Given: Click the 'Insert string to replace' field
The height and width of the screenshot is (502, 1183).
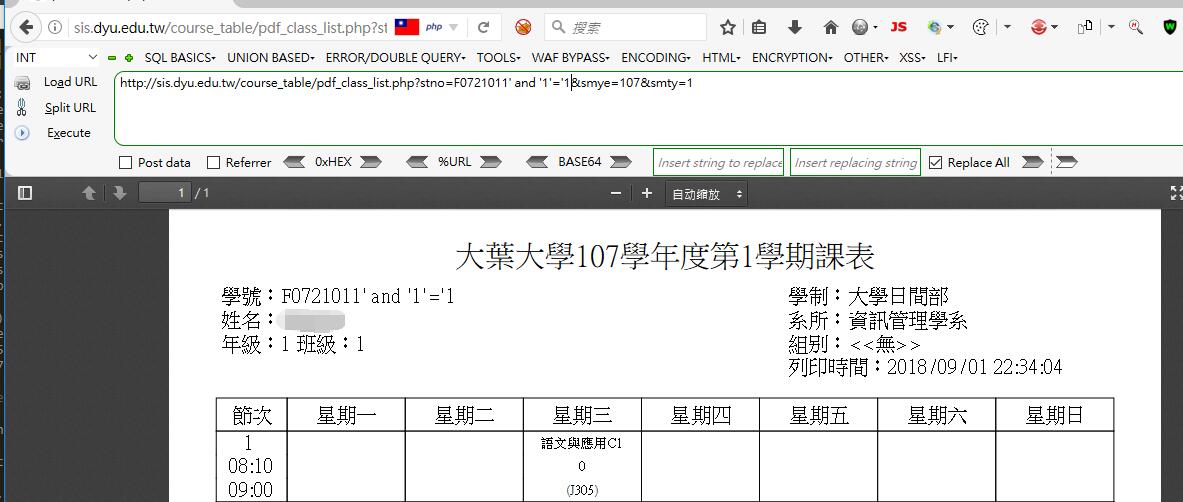Looking at the screenshot, I should click(x=718, y=162).
